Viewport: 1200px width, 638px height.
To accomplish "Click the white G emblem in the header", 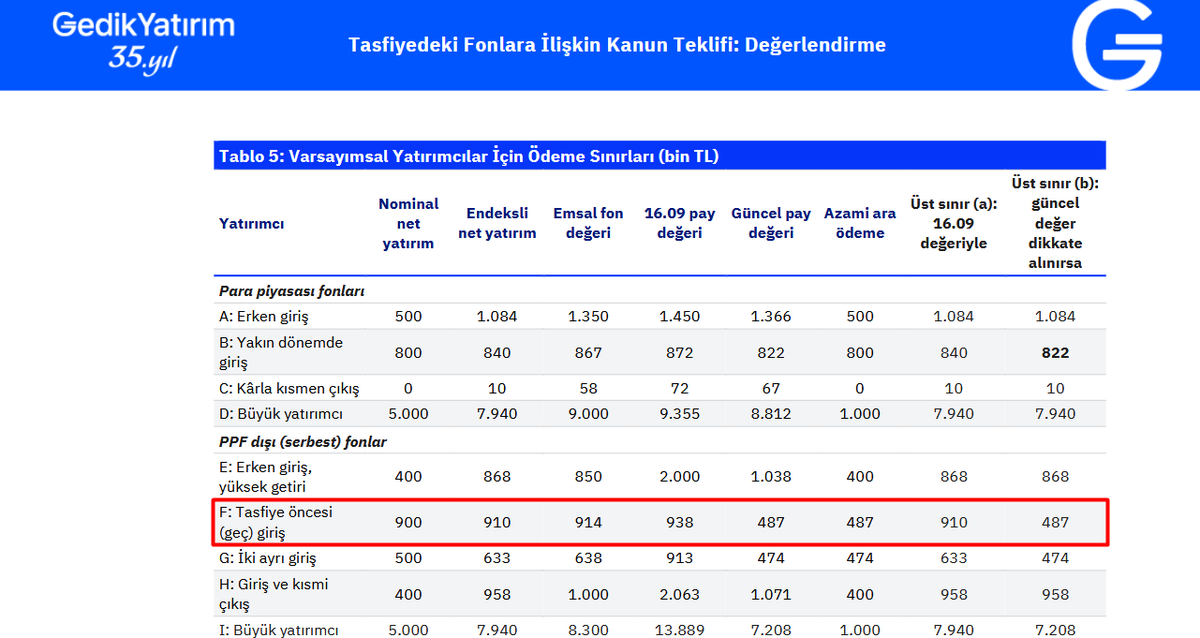I will pos(1117,45).
